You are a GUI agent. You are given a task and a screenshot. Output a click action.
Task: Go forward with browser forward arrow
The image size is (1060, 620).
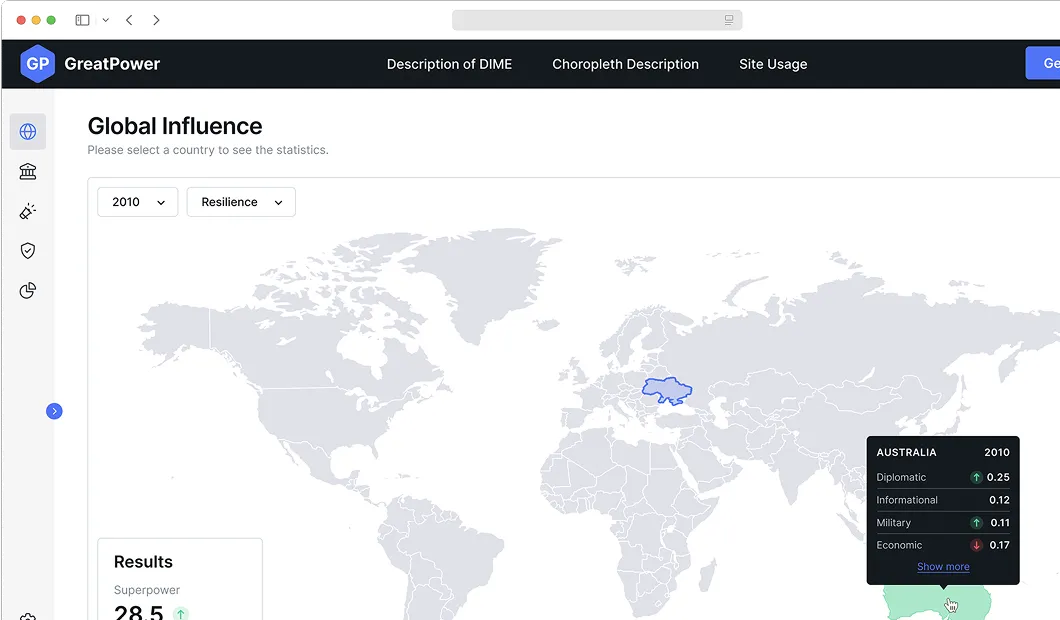pos(156,20)
